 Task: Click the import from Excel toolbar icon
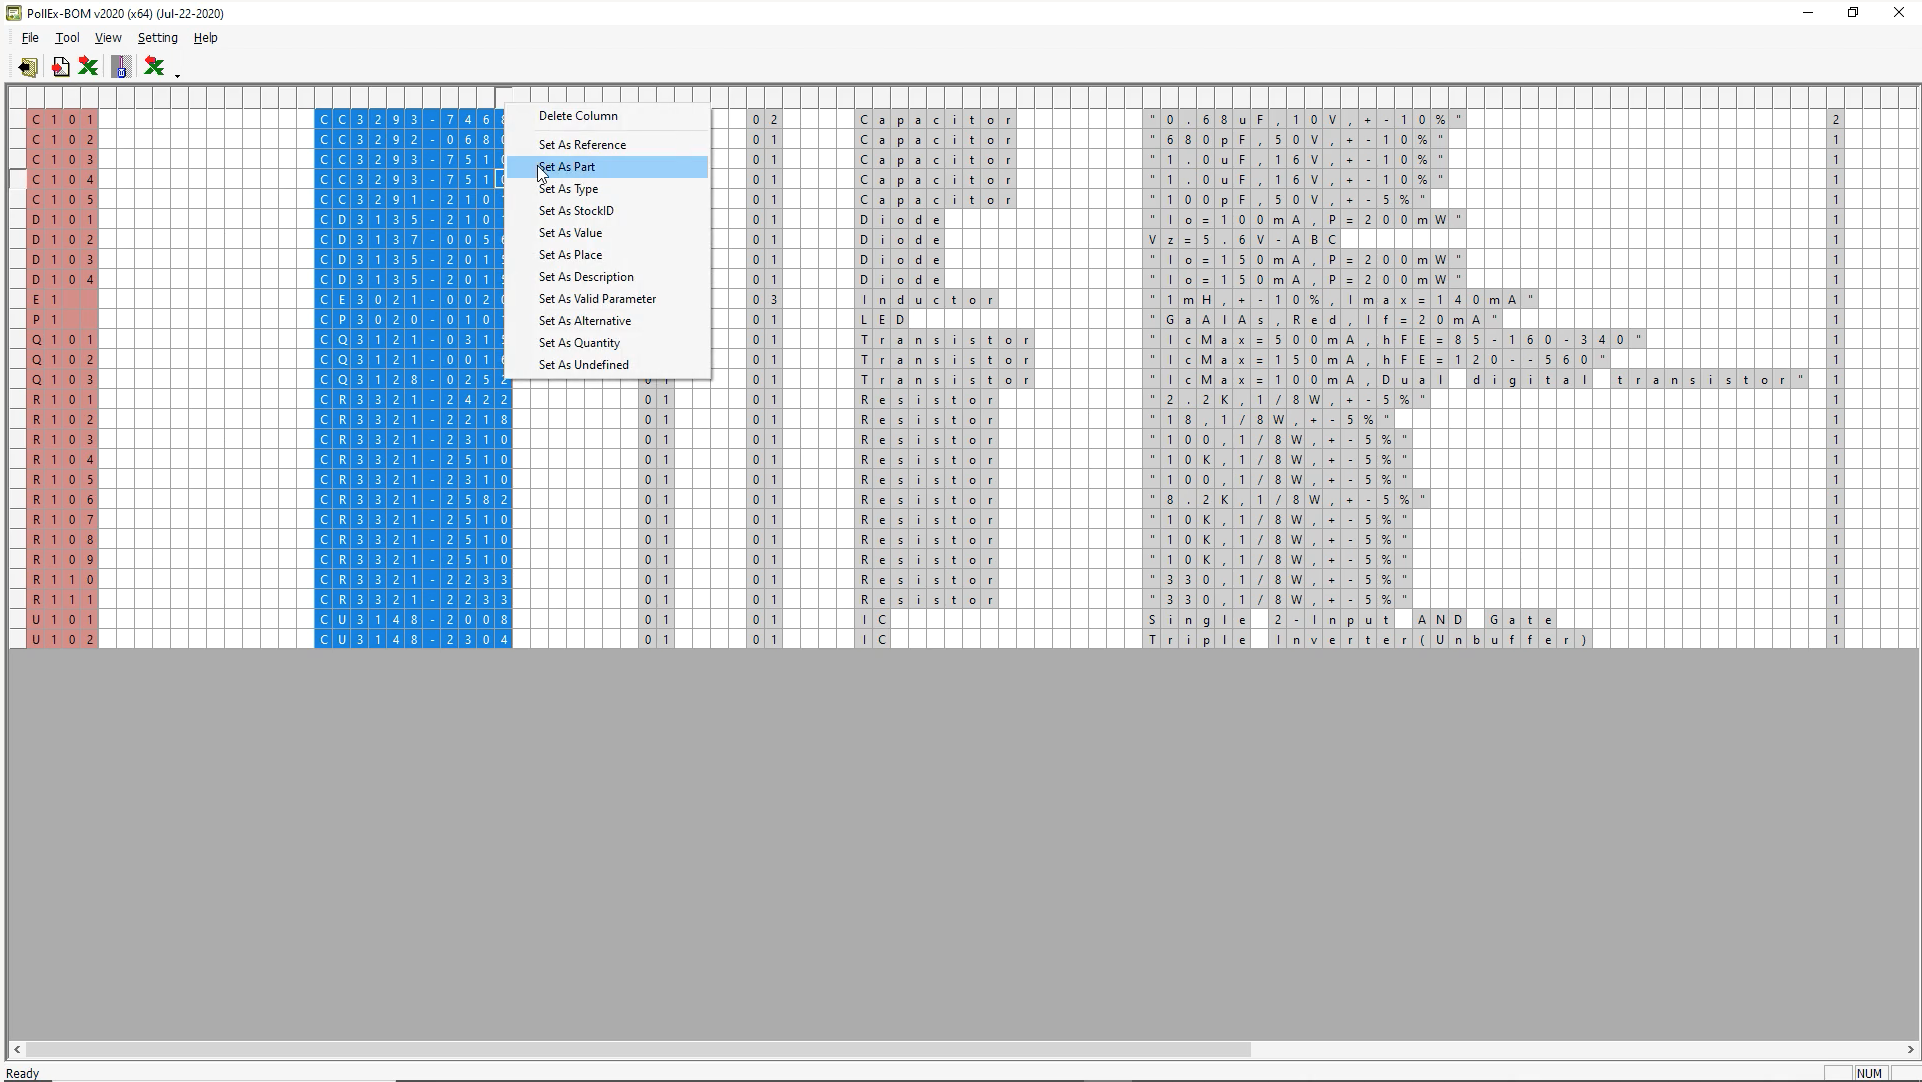click(153, 67)
